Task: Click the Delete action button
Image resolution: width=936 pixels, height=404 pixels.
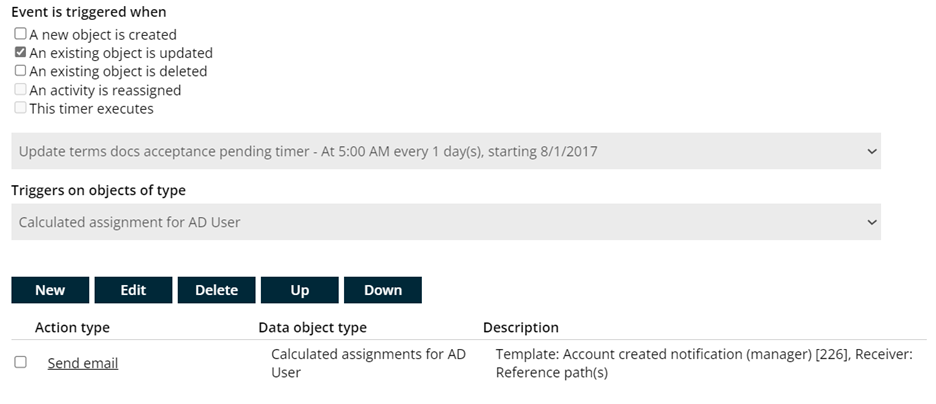Action: click(216, 290)
